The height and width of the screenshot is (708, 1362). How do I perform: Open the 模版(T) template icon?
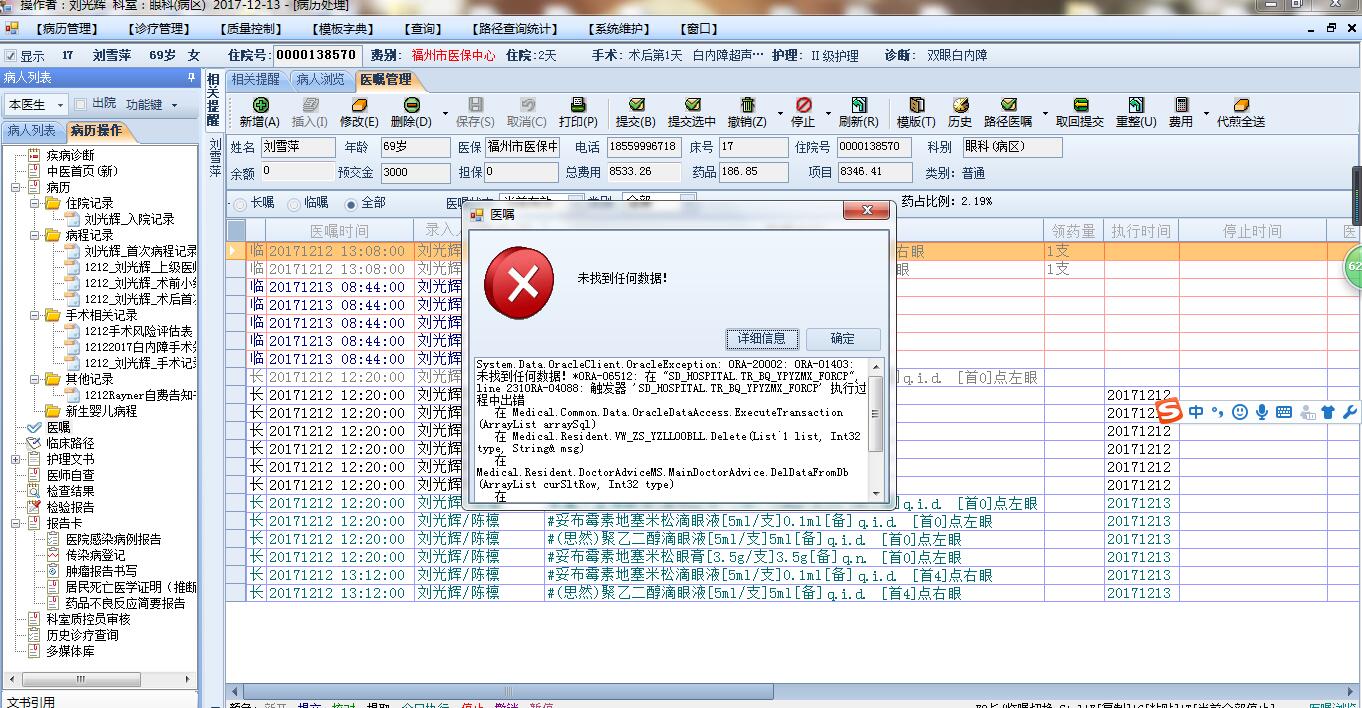point(916,105)
